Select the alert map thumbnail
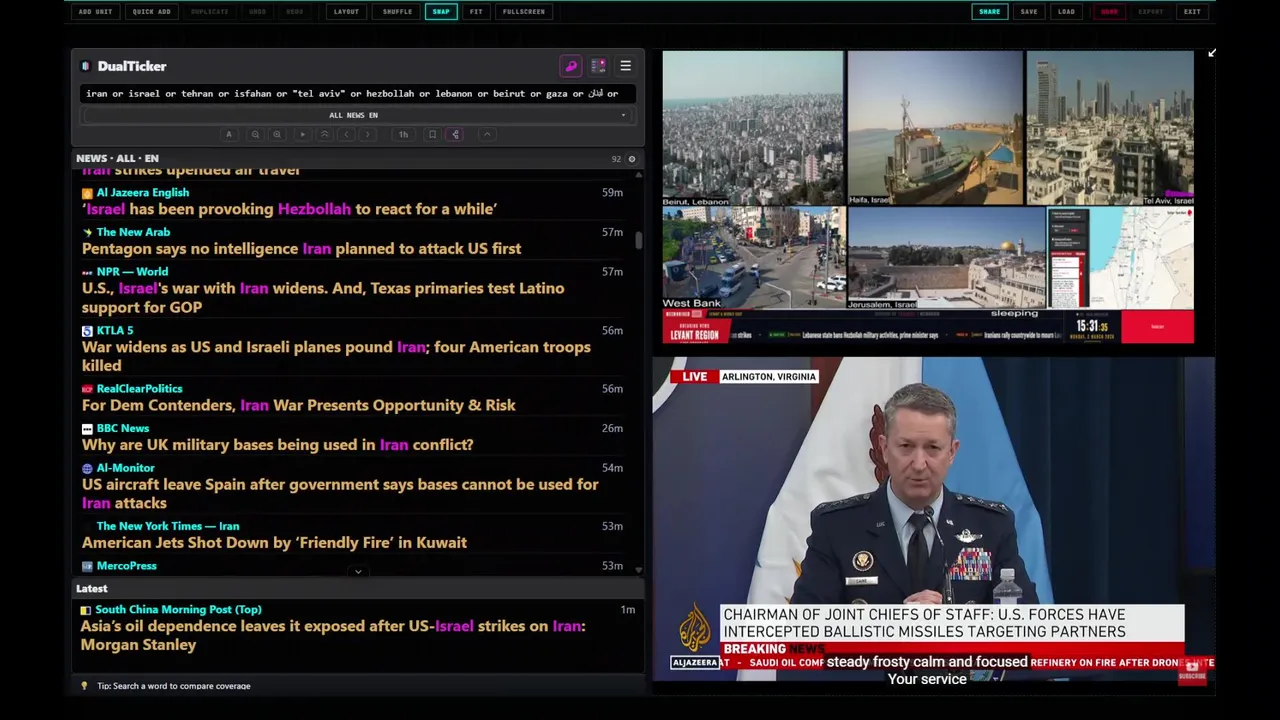 click(1120, 258)
